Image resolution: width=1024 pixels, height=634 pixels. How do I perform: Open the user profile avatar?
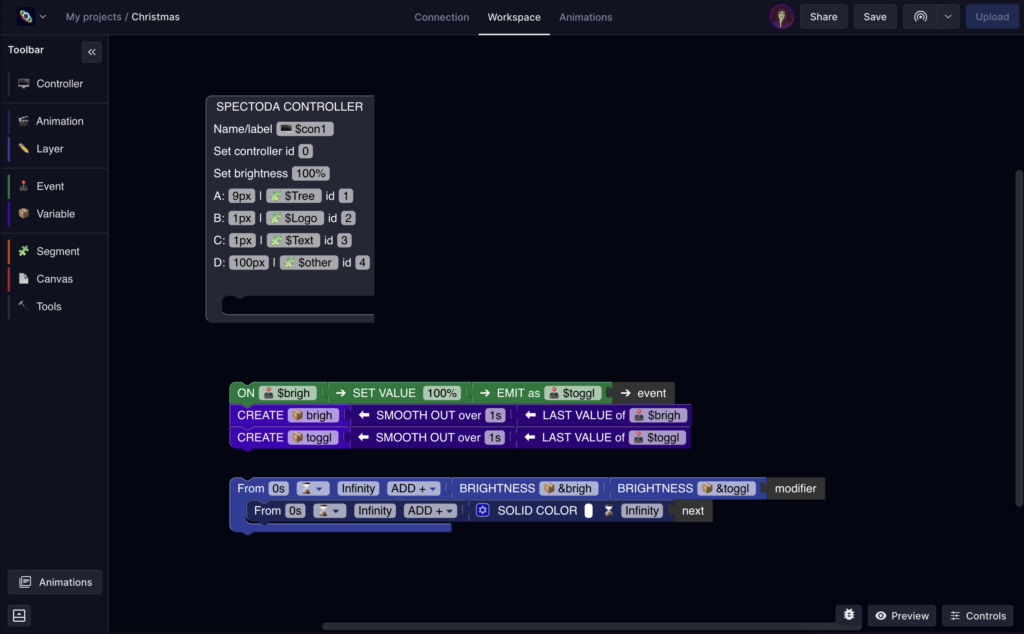[781, 17]
